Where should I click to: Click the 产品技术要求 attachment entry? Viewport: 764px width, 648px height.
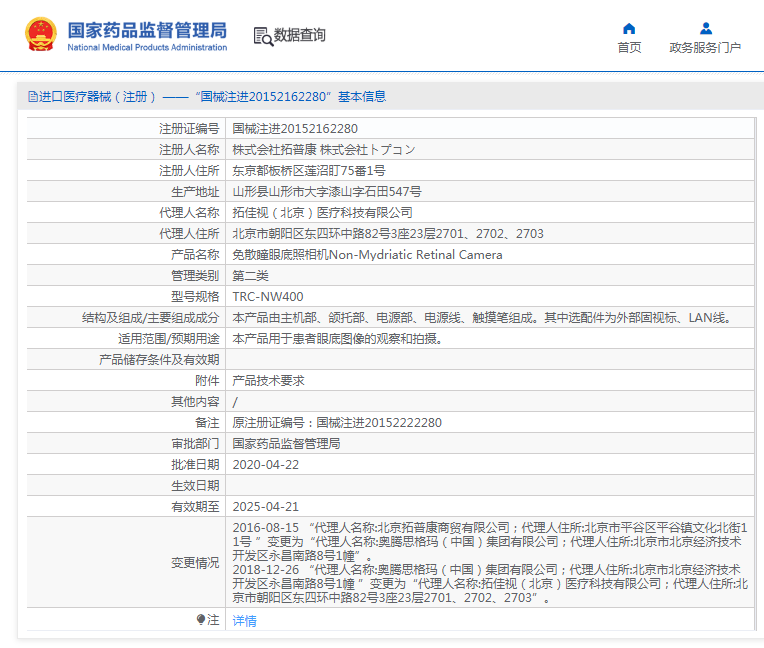tap(268, 381)
